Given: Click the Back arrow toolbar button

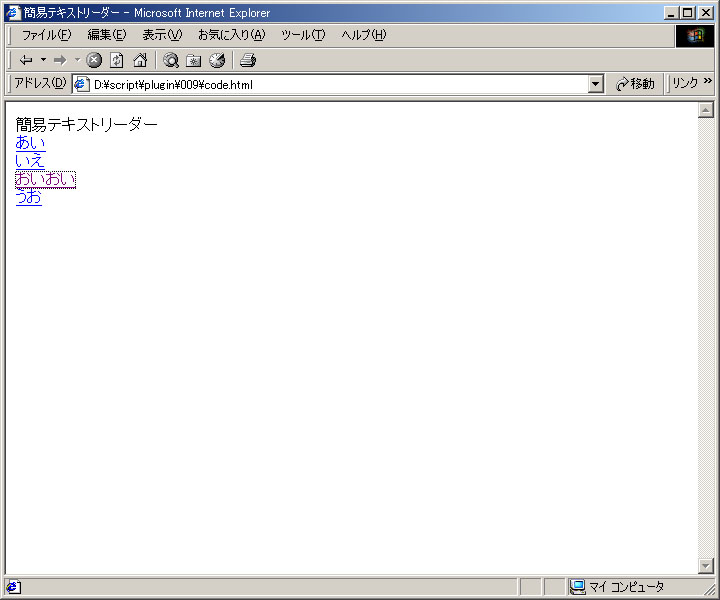Looking at the screenshot, I should (26, 60).
